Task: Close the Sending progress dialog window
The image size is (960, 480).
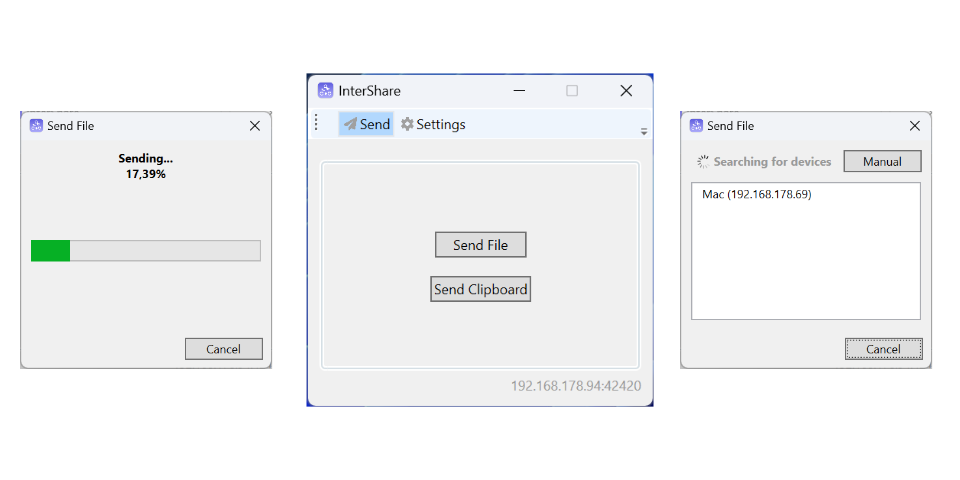Action: coord(255,126)
